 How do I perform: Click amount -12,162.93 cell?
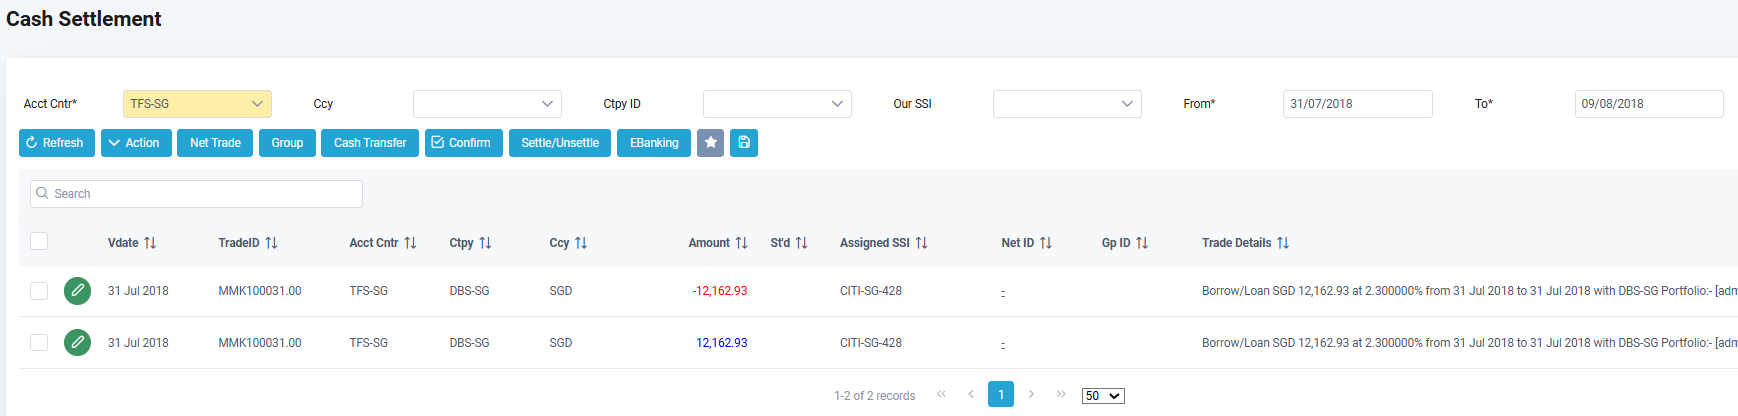click(720, 291)
